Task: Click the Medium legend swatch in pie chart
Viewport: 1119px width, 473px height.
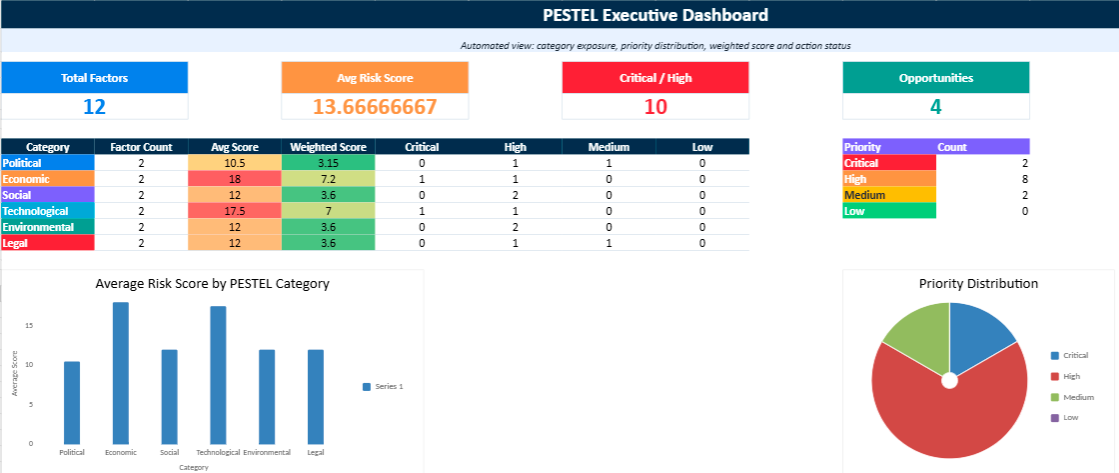Action: pos(1054,397)
